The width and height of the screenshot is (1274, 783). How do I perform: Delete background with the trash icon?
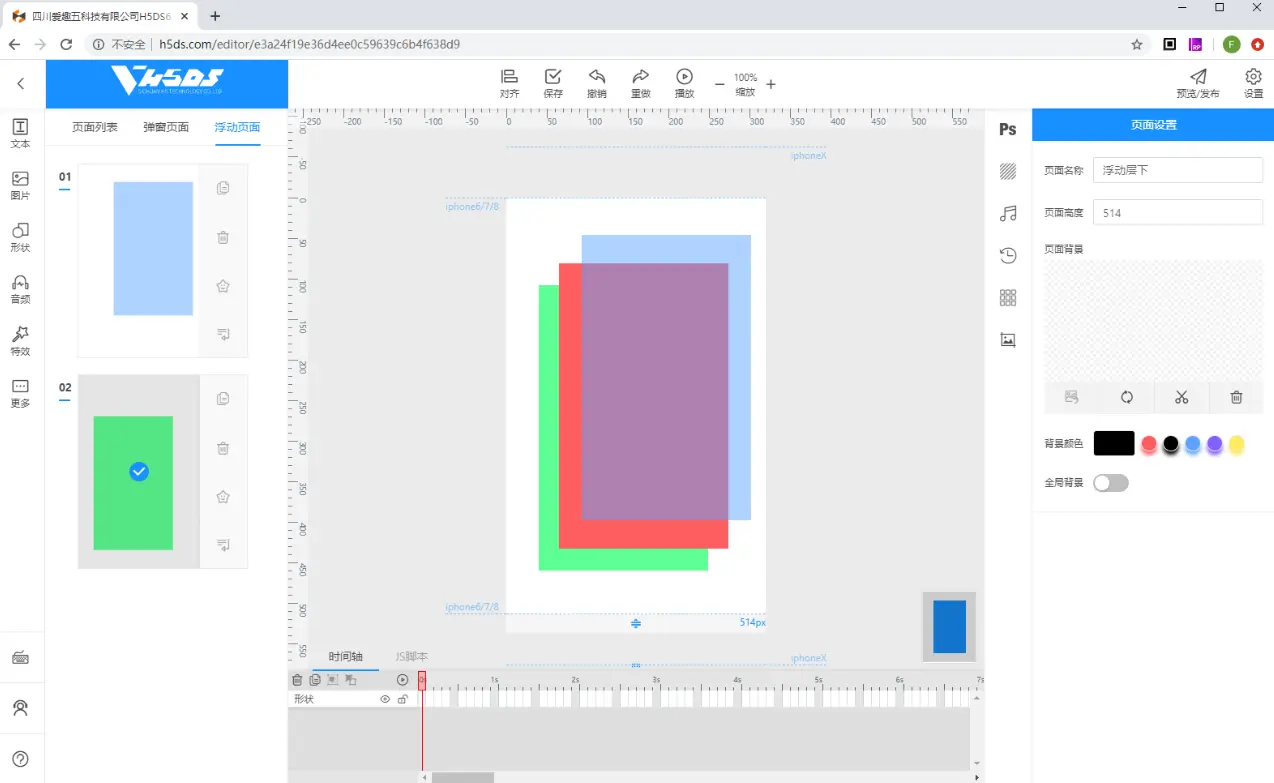(x=1236, y=397)
